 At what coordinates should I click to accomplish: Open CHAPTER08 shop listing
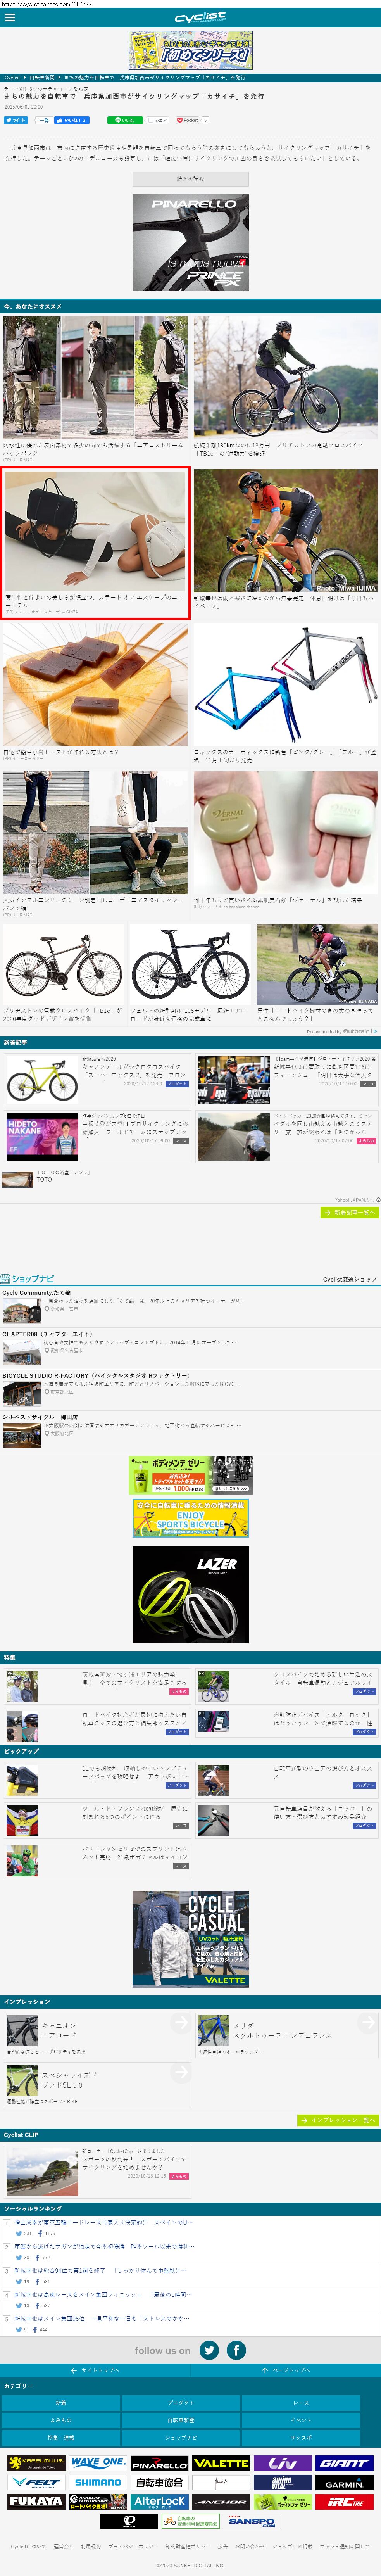[190, 1348]
